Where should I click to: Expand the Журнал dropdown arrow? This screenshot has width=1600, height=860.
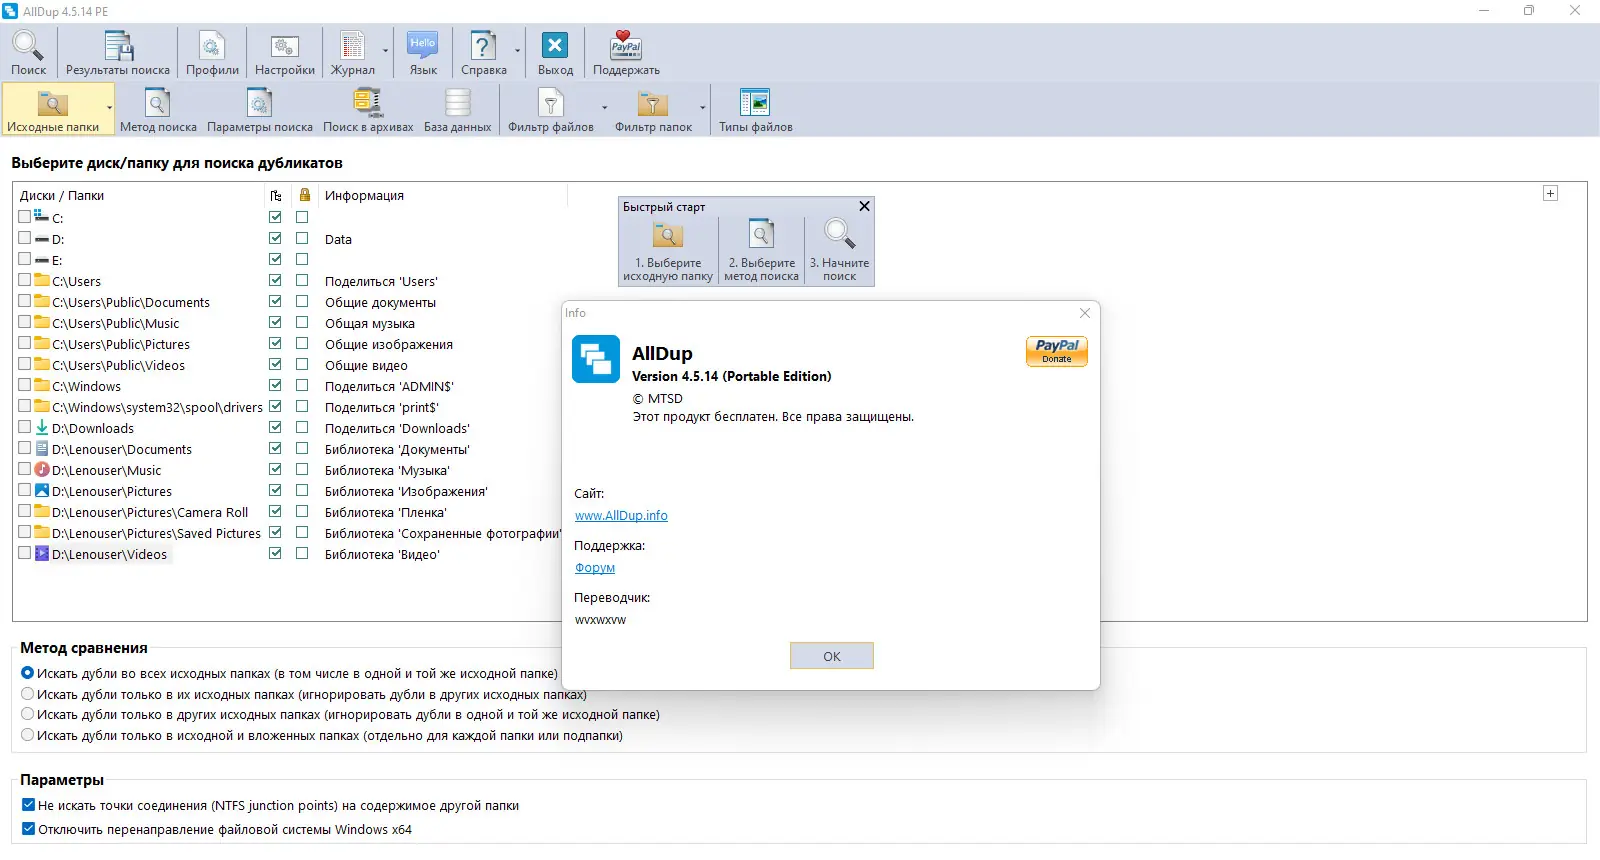click(x=385, y=51)
